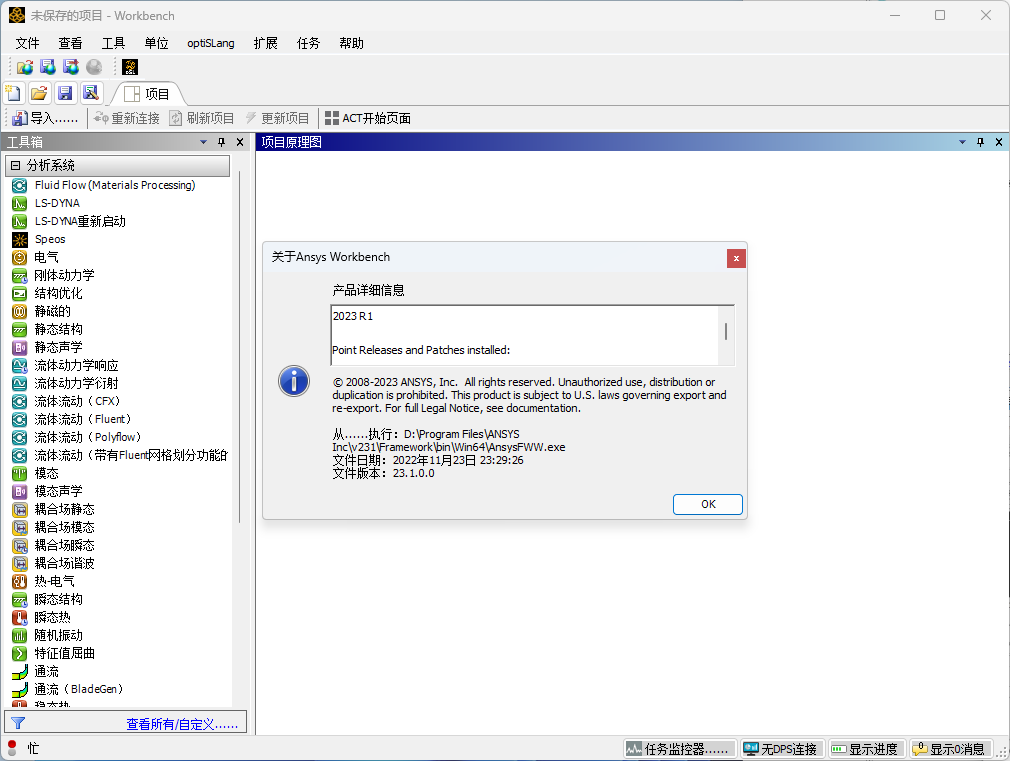Image resolution: width=1010 pixels, height=761 pixels.
Task: Click the 瞬态热 system icon
Action: [x=19, y=617]
